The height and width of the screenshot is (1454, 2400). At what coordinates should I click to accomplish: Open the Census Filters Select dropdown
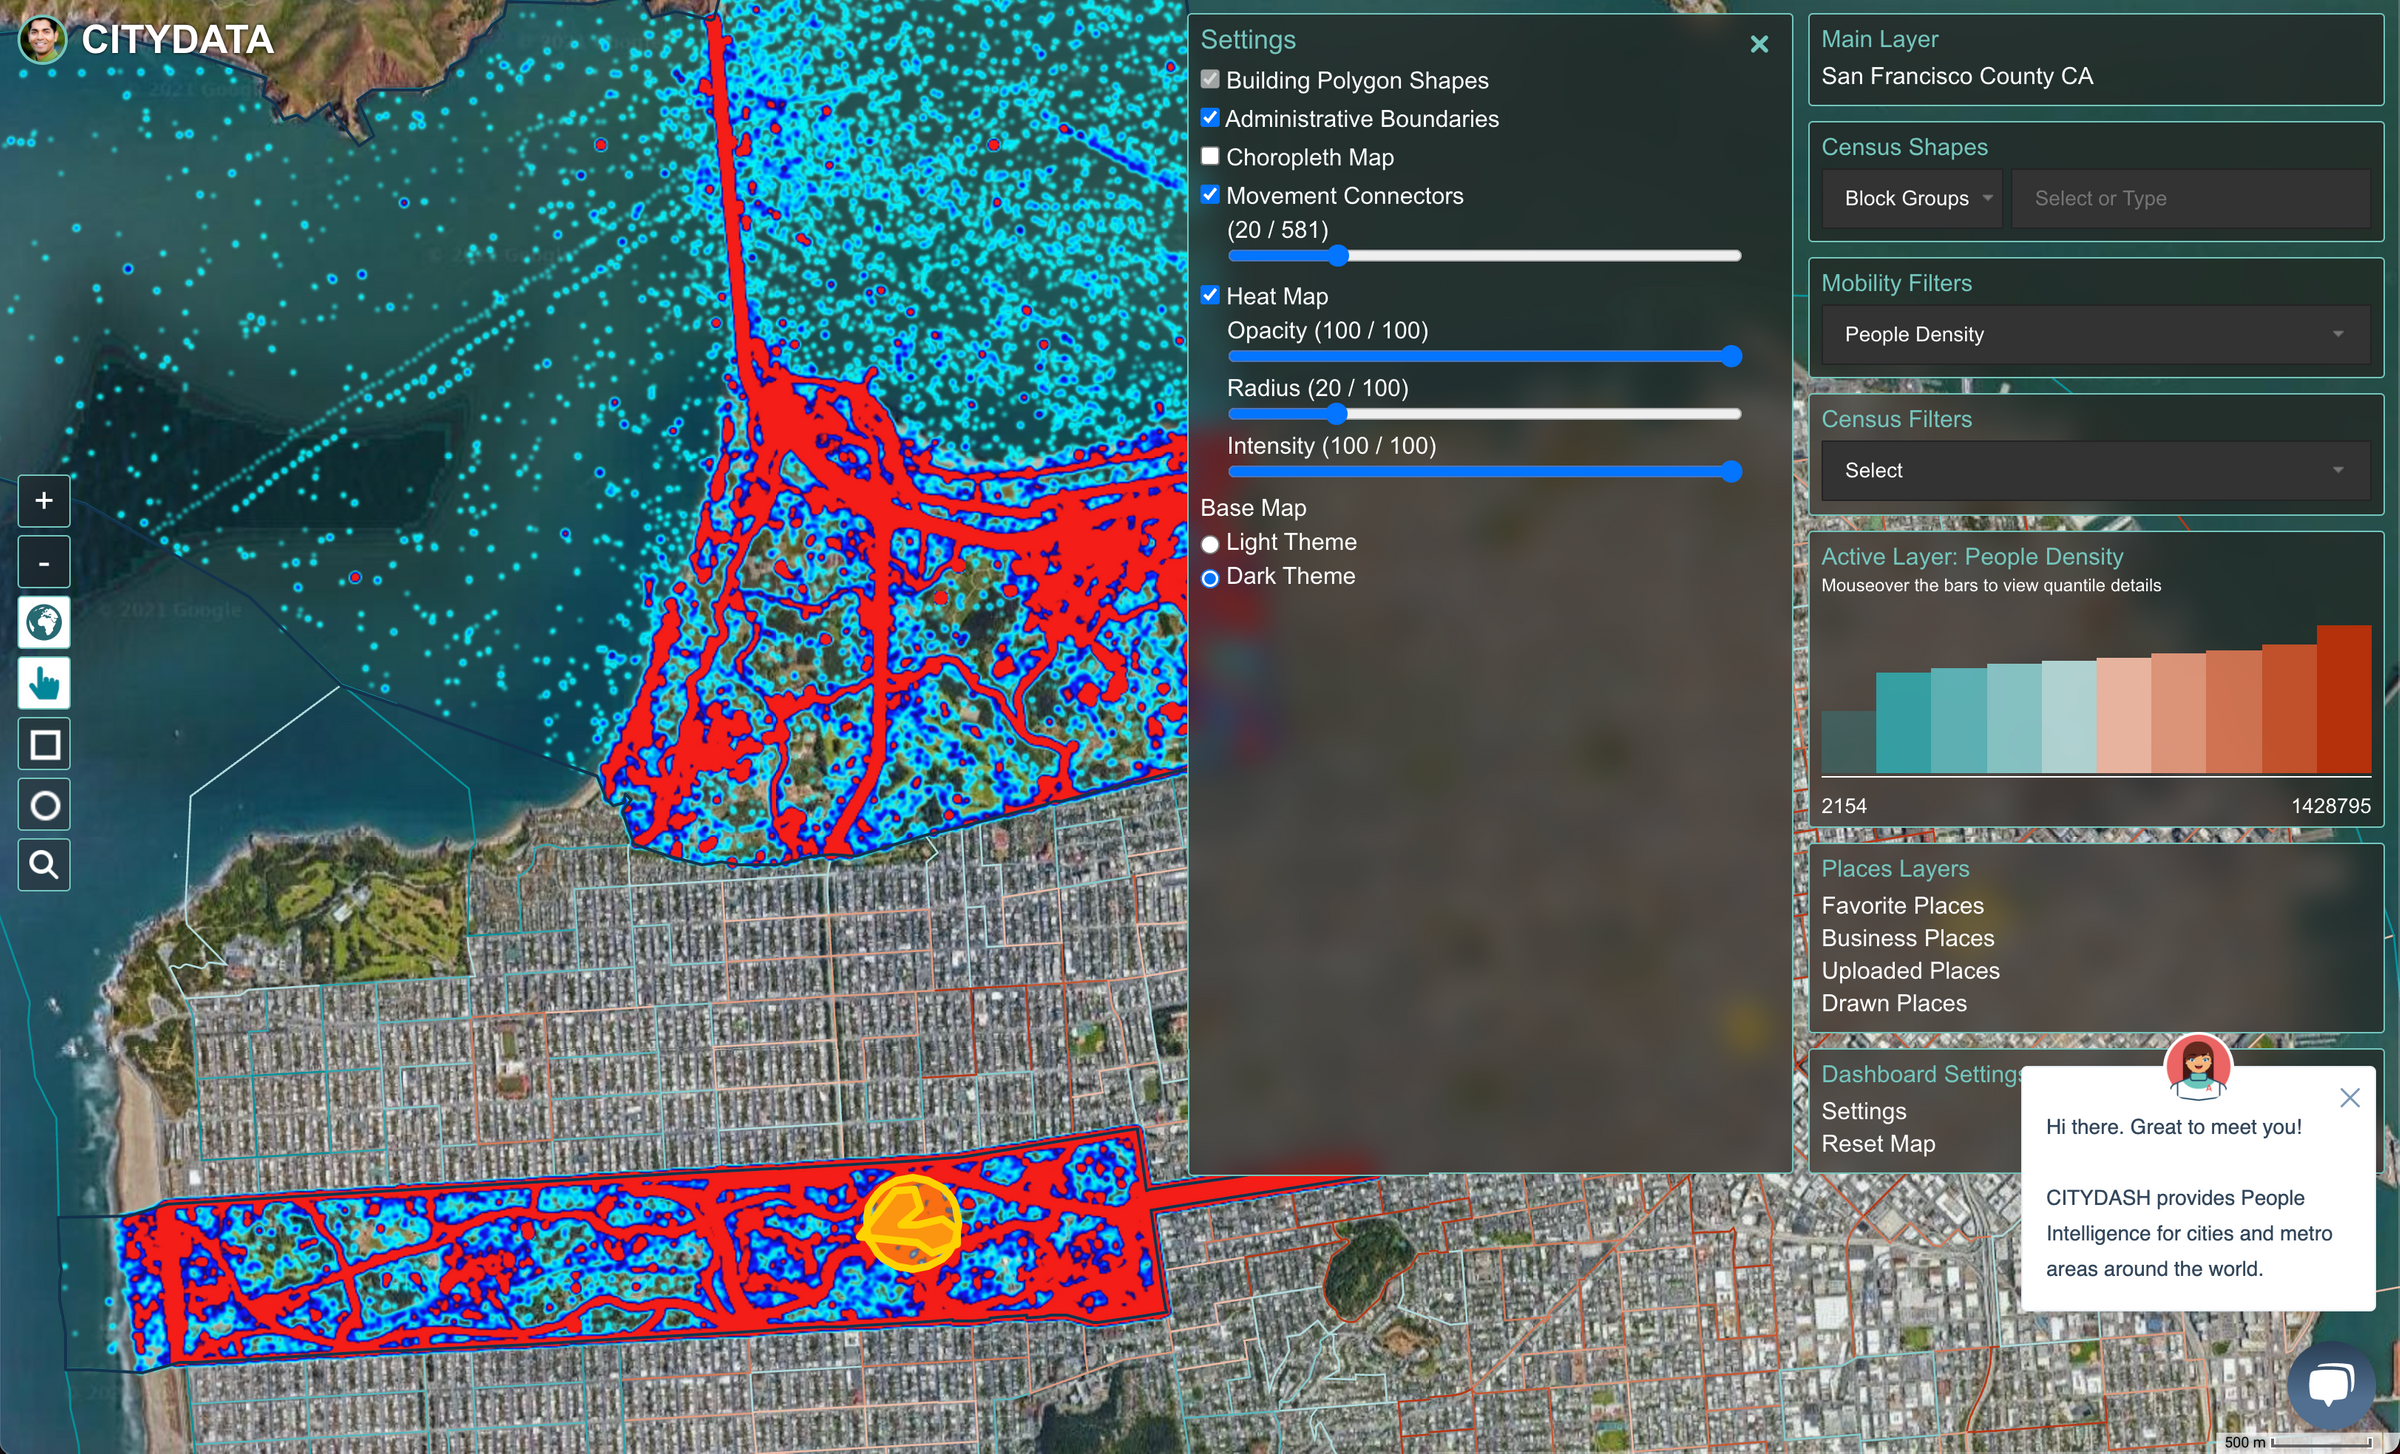[2093, 470]
